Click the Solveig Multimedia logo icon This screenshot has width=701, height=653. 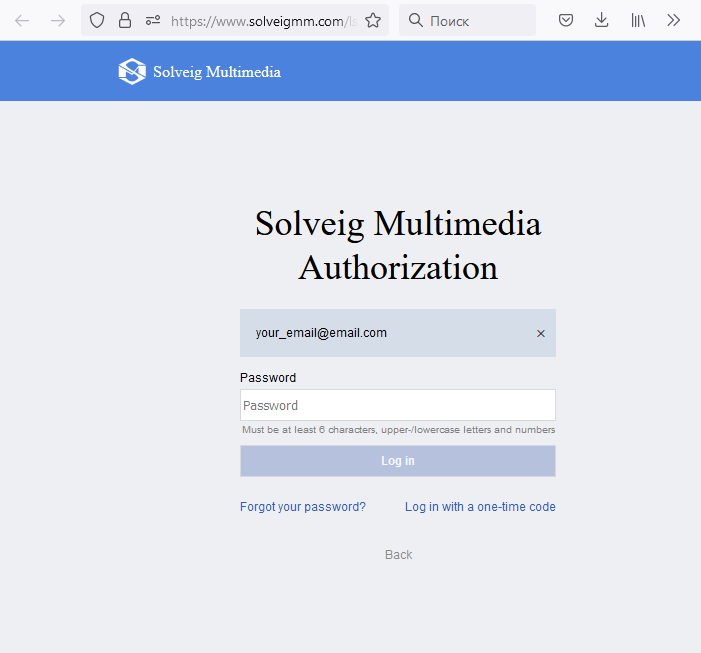(x=132, y=72)
